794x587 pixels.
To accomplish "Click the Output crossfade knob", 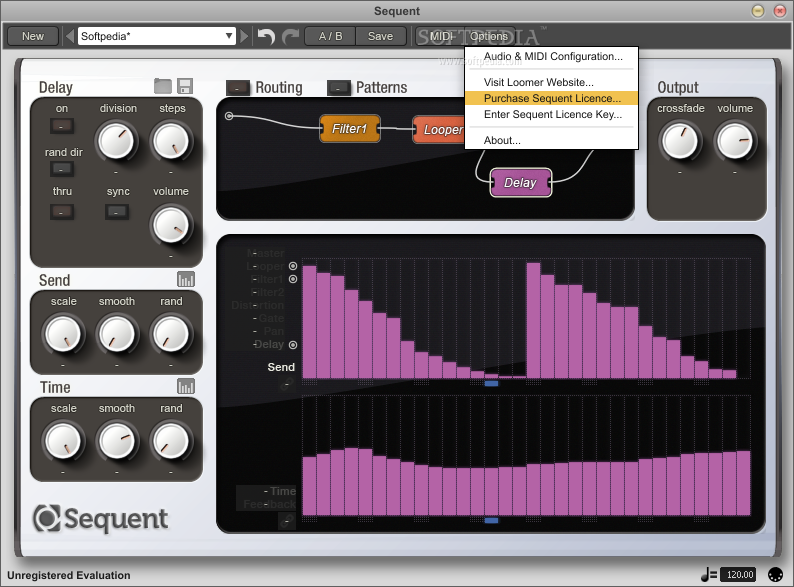I will [680, 141].
